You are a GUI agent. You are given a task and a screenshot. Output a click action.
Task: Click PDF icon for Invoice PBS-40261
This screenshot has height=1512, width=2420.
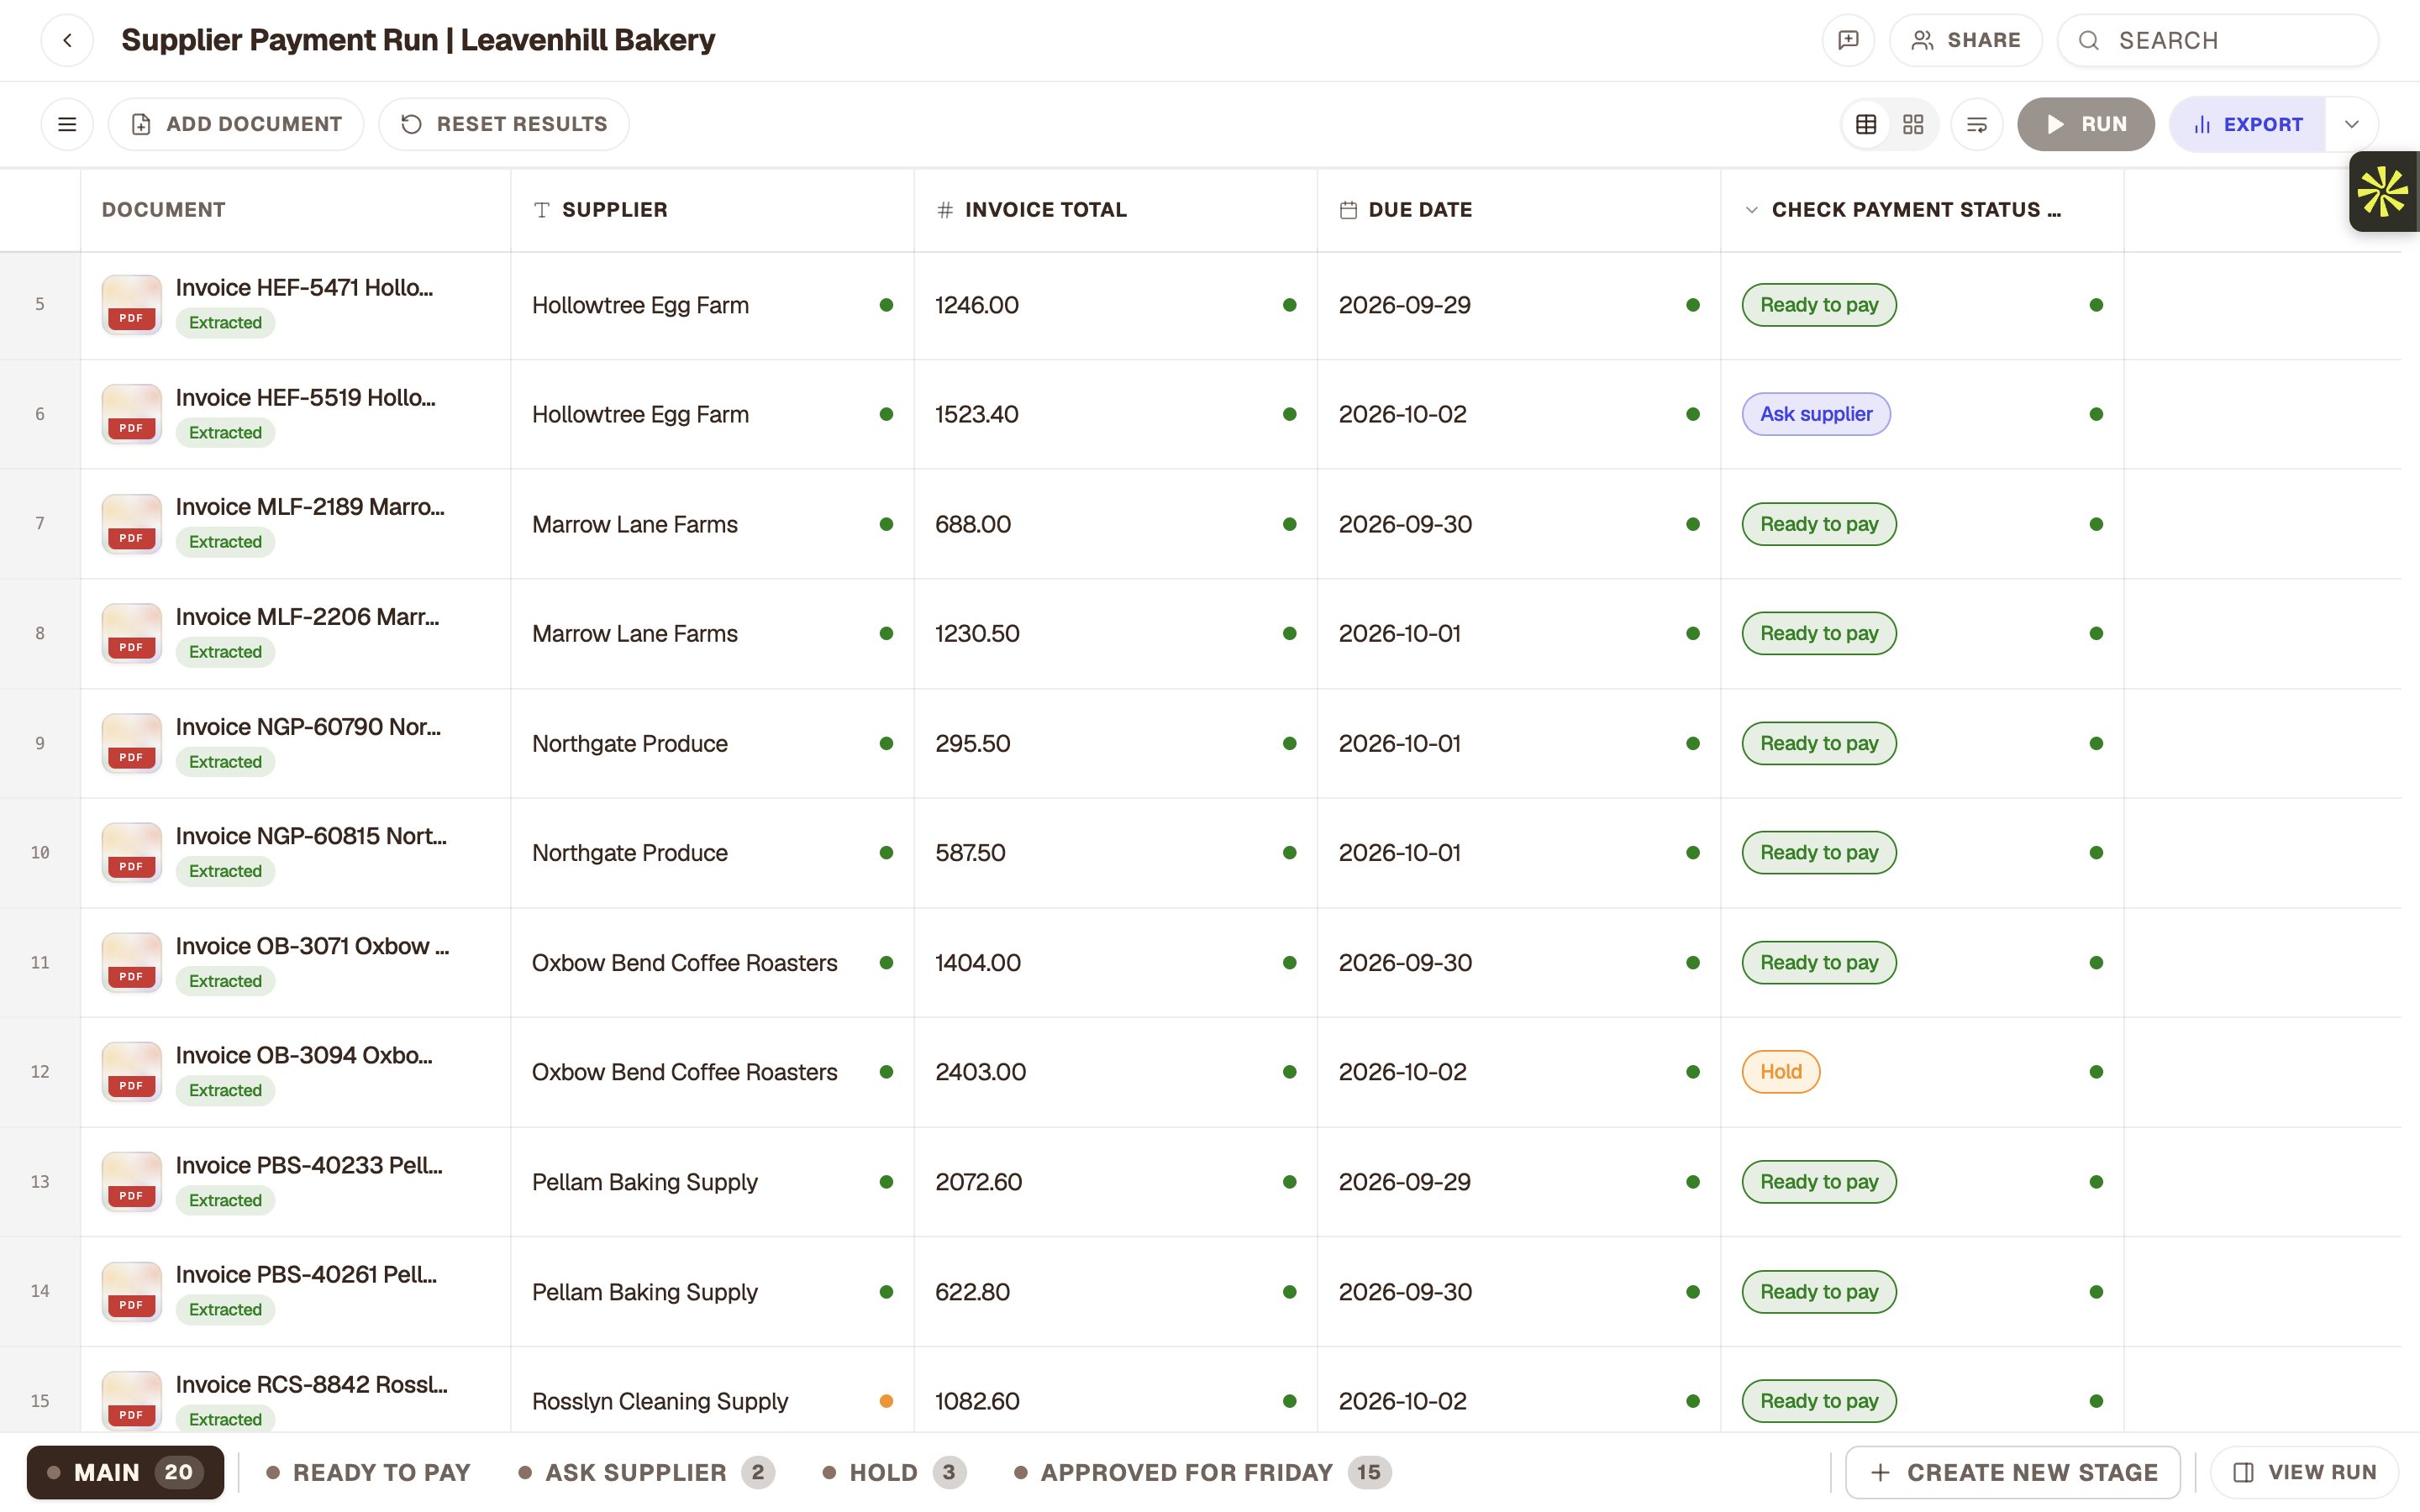click(x=131, y=1290)
